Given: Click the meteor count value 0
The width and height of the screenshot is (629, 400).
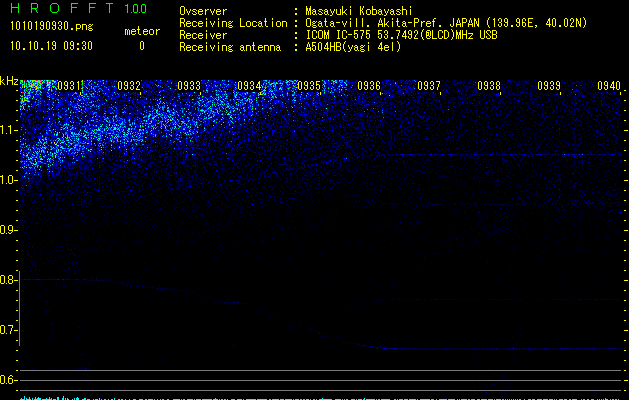Looking at the screenshot, I should (142, 46).
